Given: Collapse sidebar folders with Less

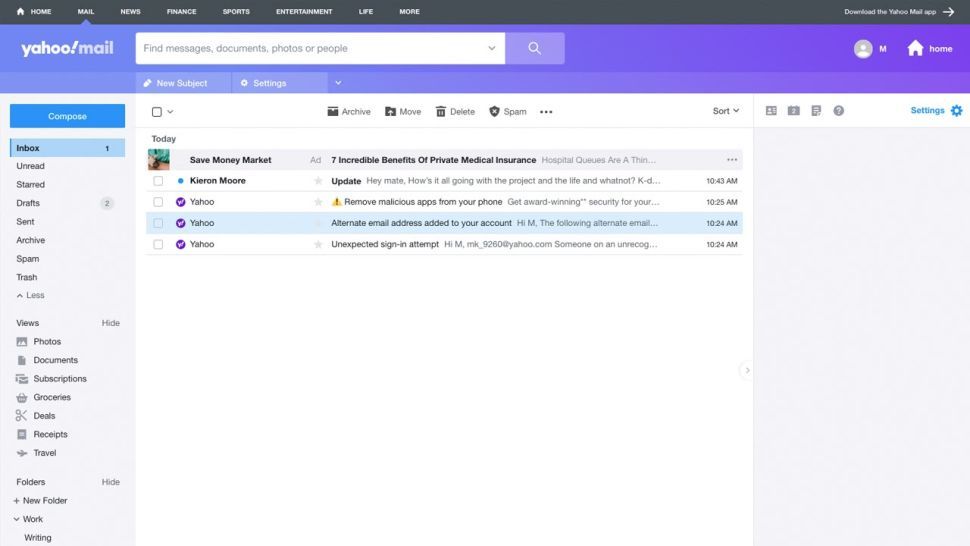Looking at the screenshot, I should pyautogui.click(x=30, y=295).
